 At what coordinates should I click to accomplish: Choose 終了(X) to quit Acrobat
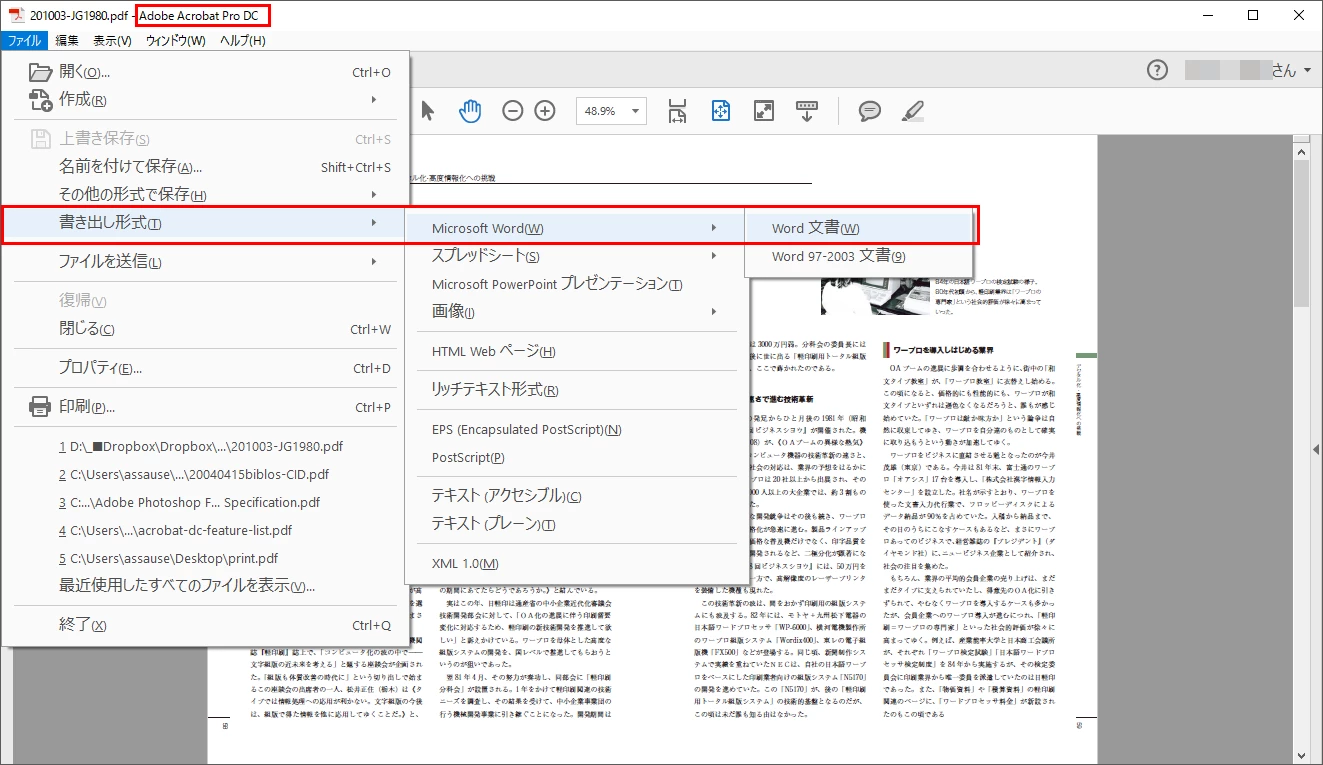[205, 625]
